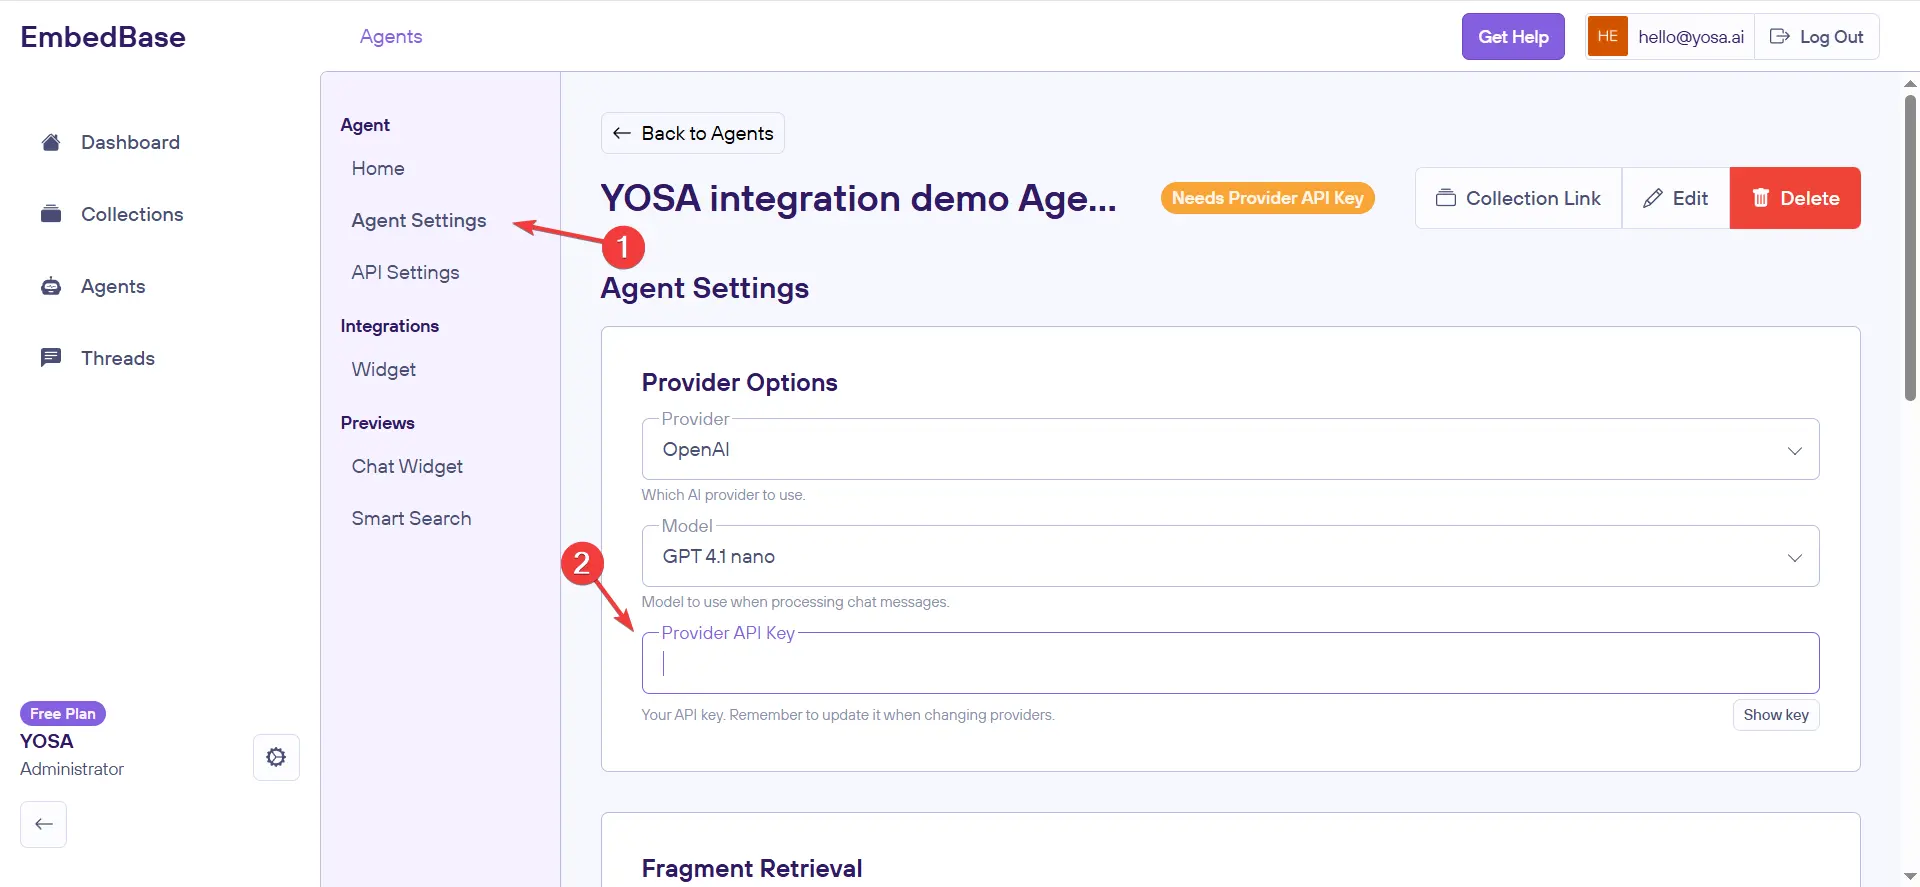Focus the Provider API Key field

[1229, 664]
